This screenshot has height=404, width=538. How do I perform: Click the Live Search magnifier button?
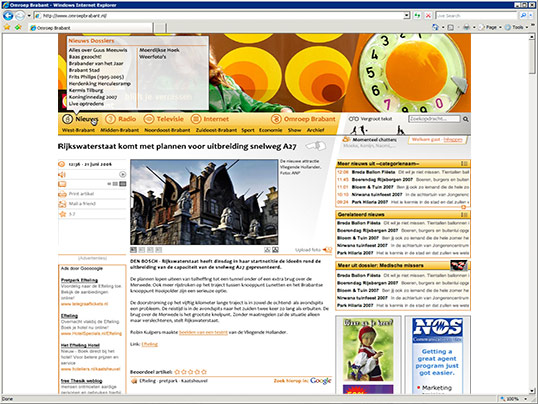(x=523, y=15)
